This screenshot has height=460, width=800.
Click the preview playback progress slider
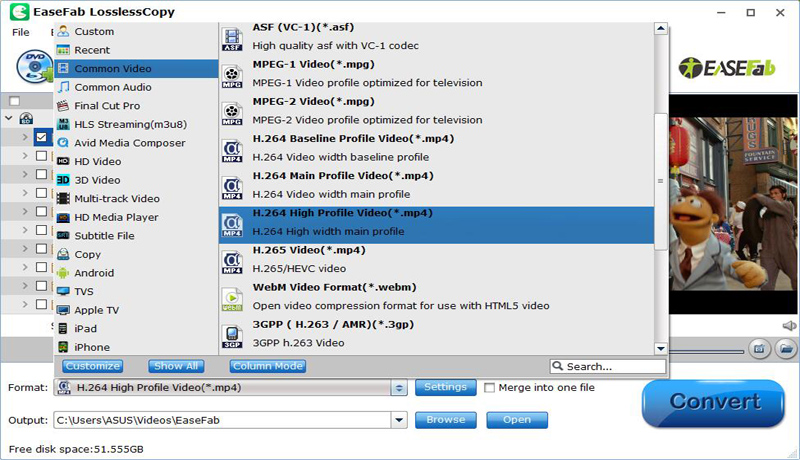707,351
